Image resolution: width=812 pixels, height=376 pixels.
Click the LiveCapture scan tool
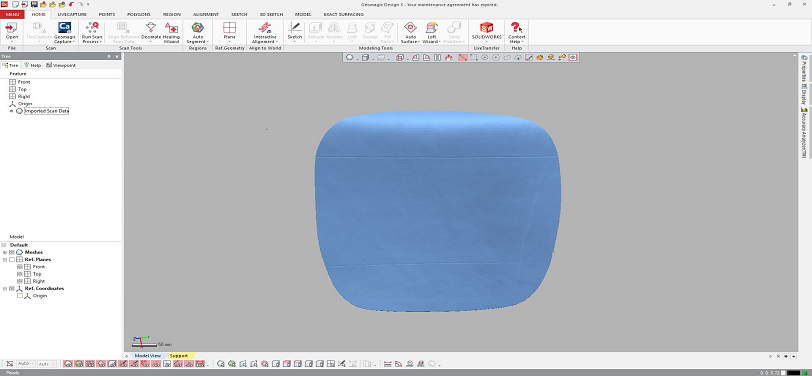[39, 30]
